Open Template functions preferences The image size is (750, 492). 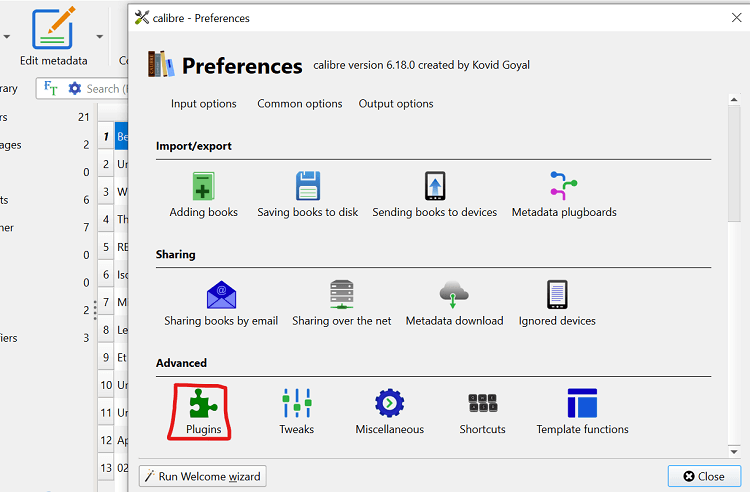pyautogui.click(x=582, y=412)
